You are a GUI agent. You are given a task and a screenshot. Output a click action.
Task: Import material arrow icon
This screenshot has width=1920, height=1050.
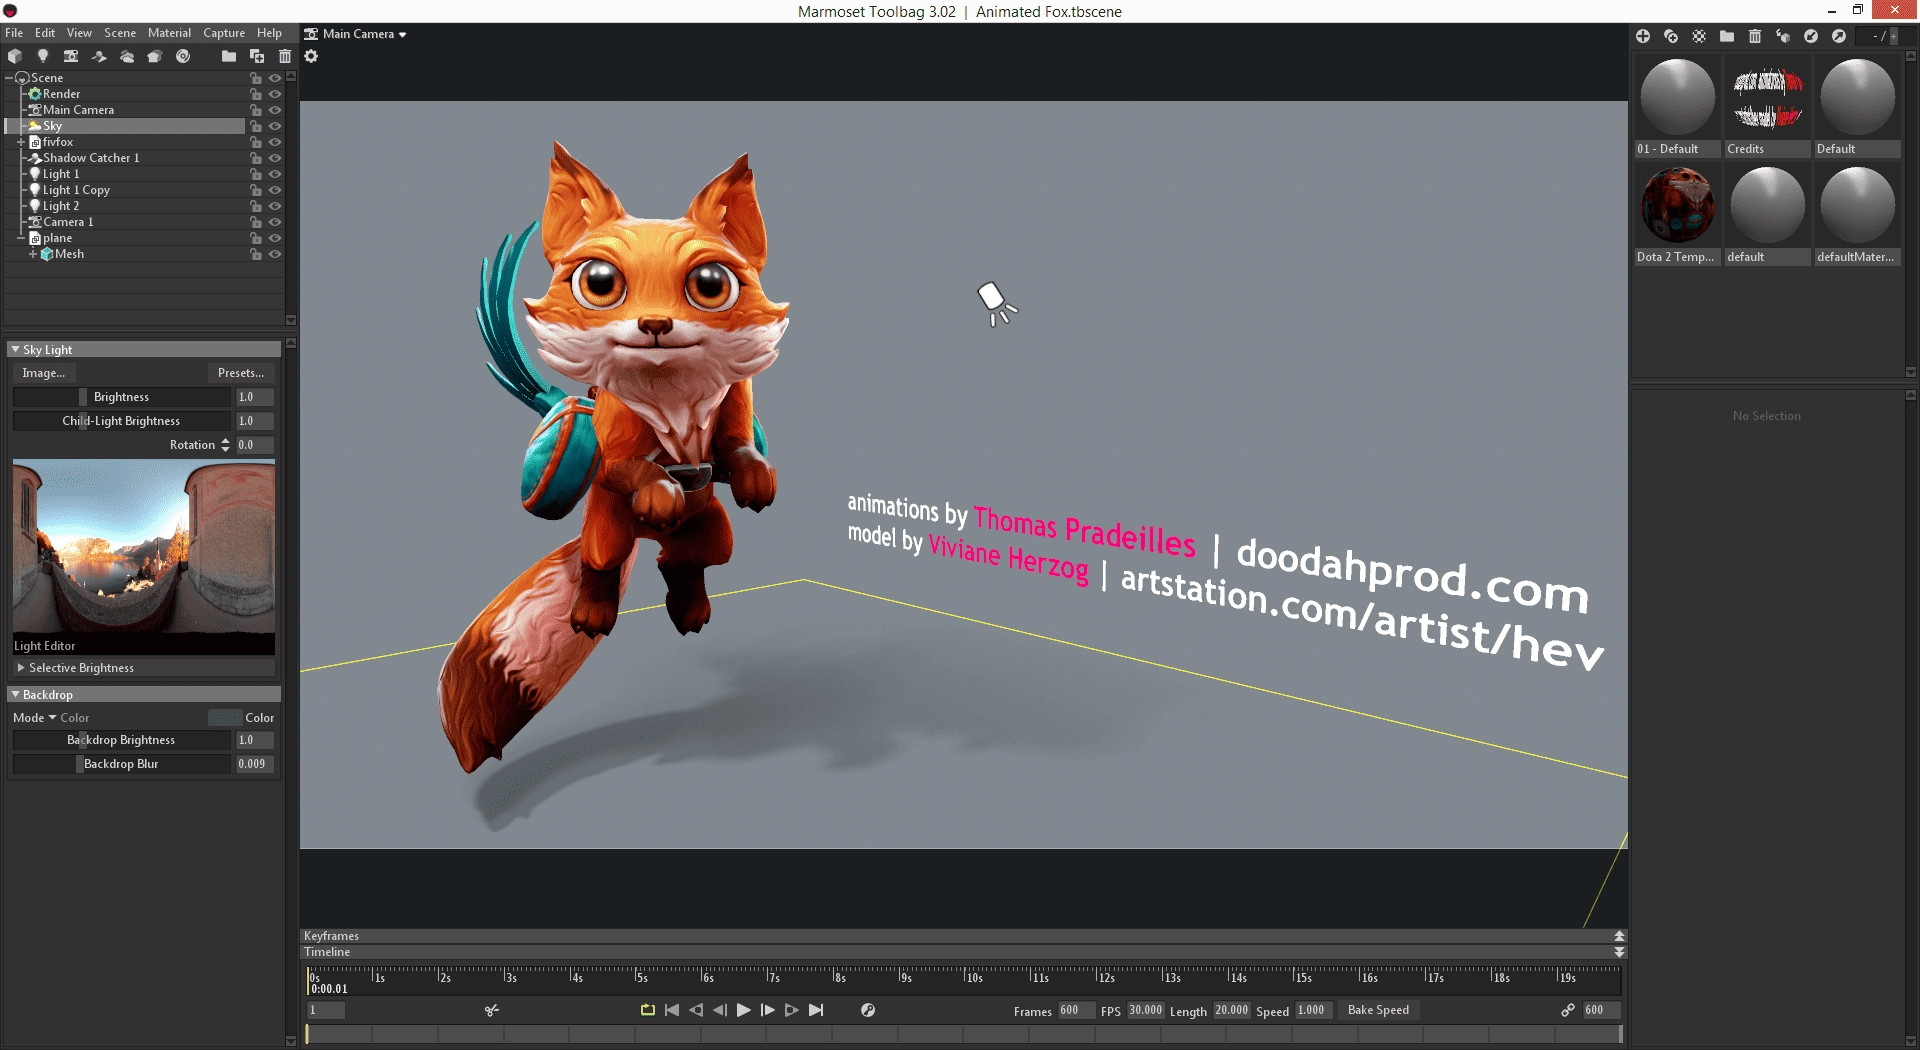pyautogui.click(x=1811, y=36)
